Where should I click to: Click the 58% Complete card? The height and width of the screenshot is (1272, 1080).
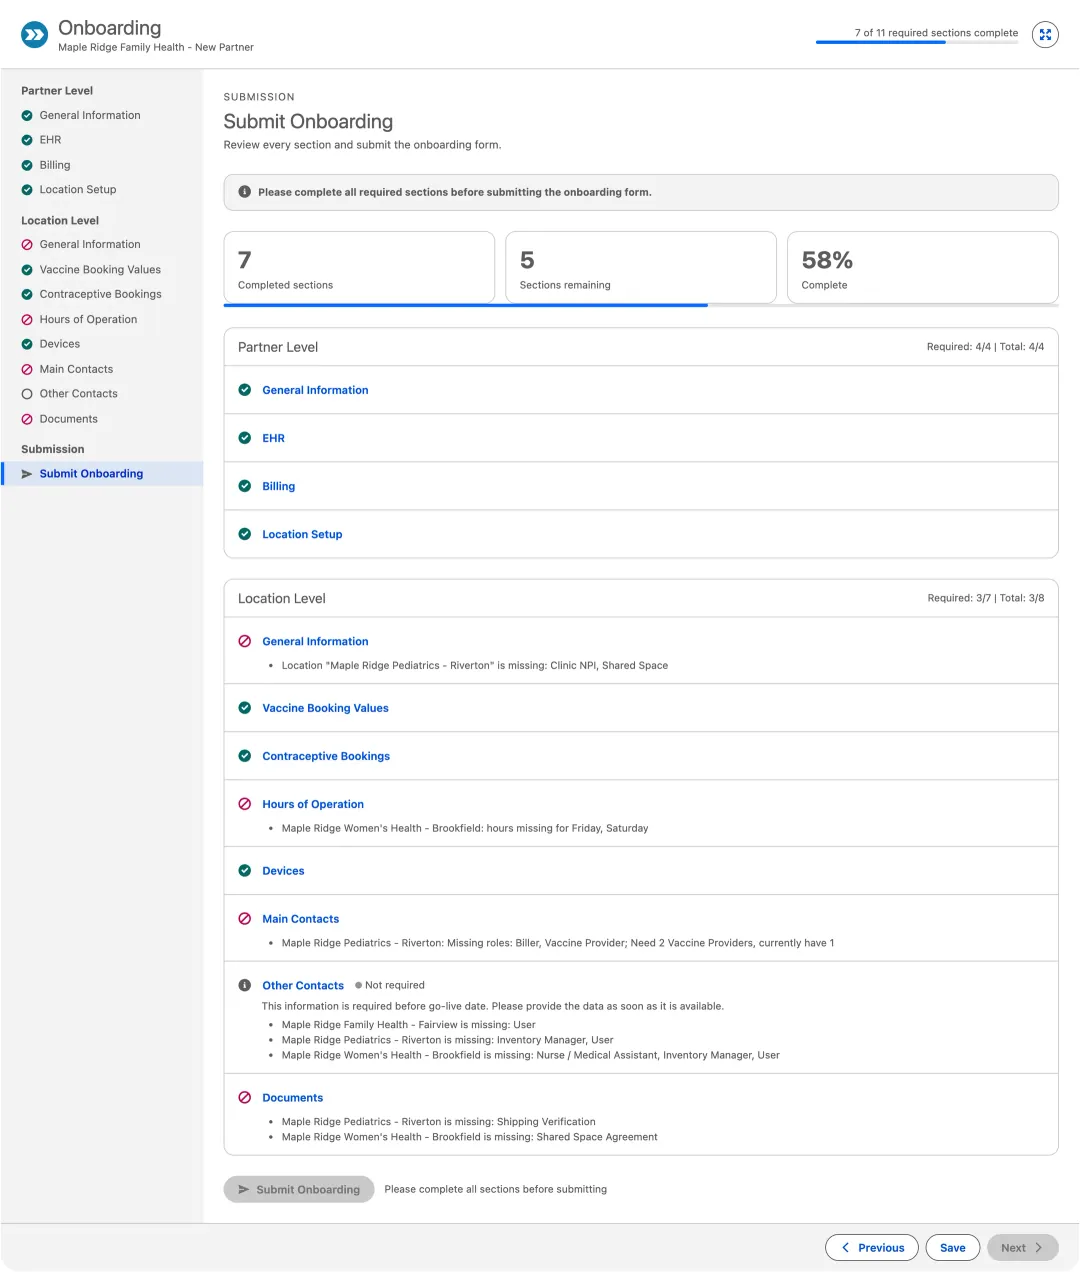(x=923, y=267)
